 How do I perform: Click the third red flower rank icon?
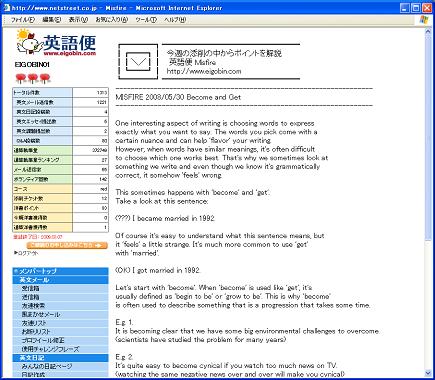(45, 78)
